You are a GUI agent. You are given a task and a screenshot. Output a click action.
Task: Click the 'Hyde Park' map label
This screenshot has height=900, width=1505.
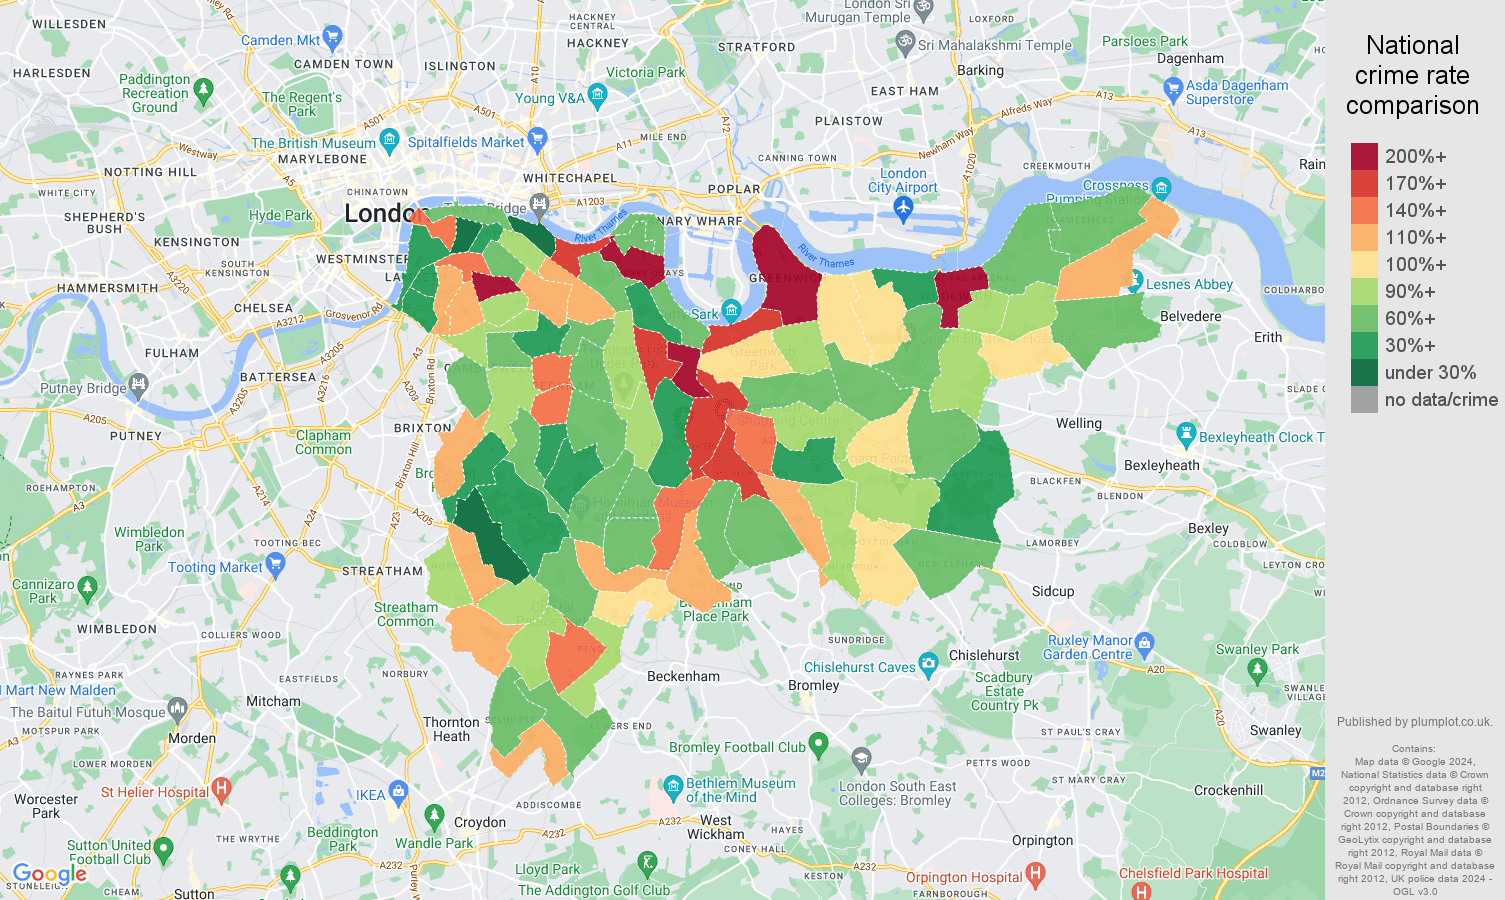(x=281, y=215)
